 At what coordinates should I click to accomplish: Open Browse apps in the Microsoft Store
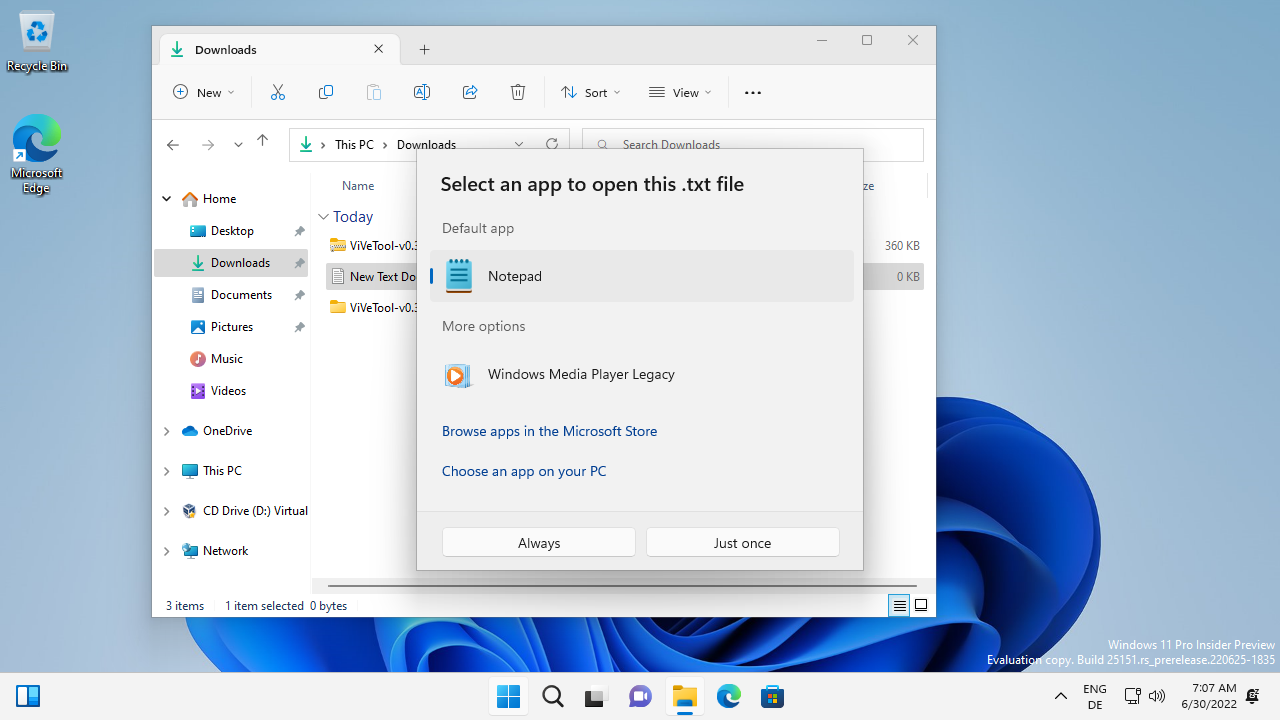(x=549, y=431)
